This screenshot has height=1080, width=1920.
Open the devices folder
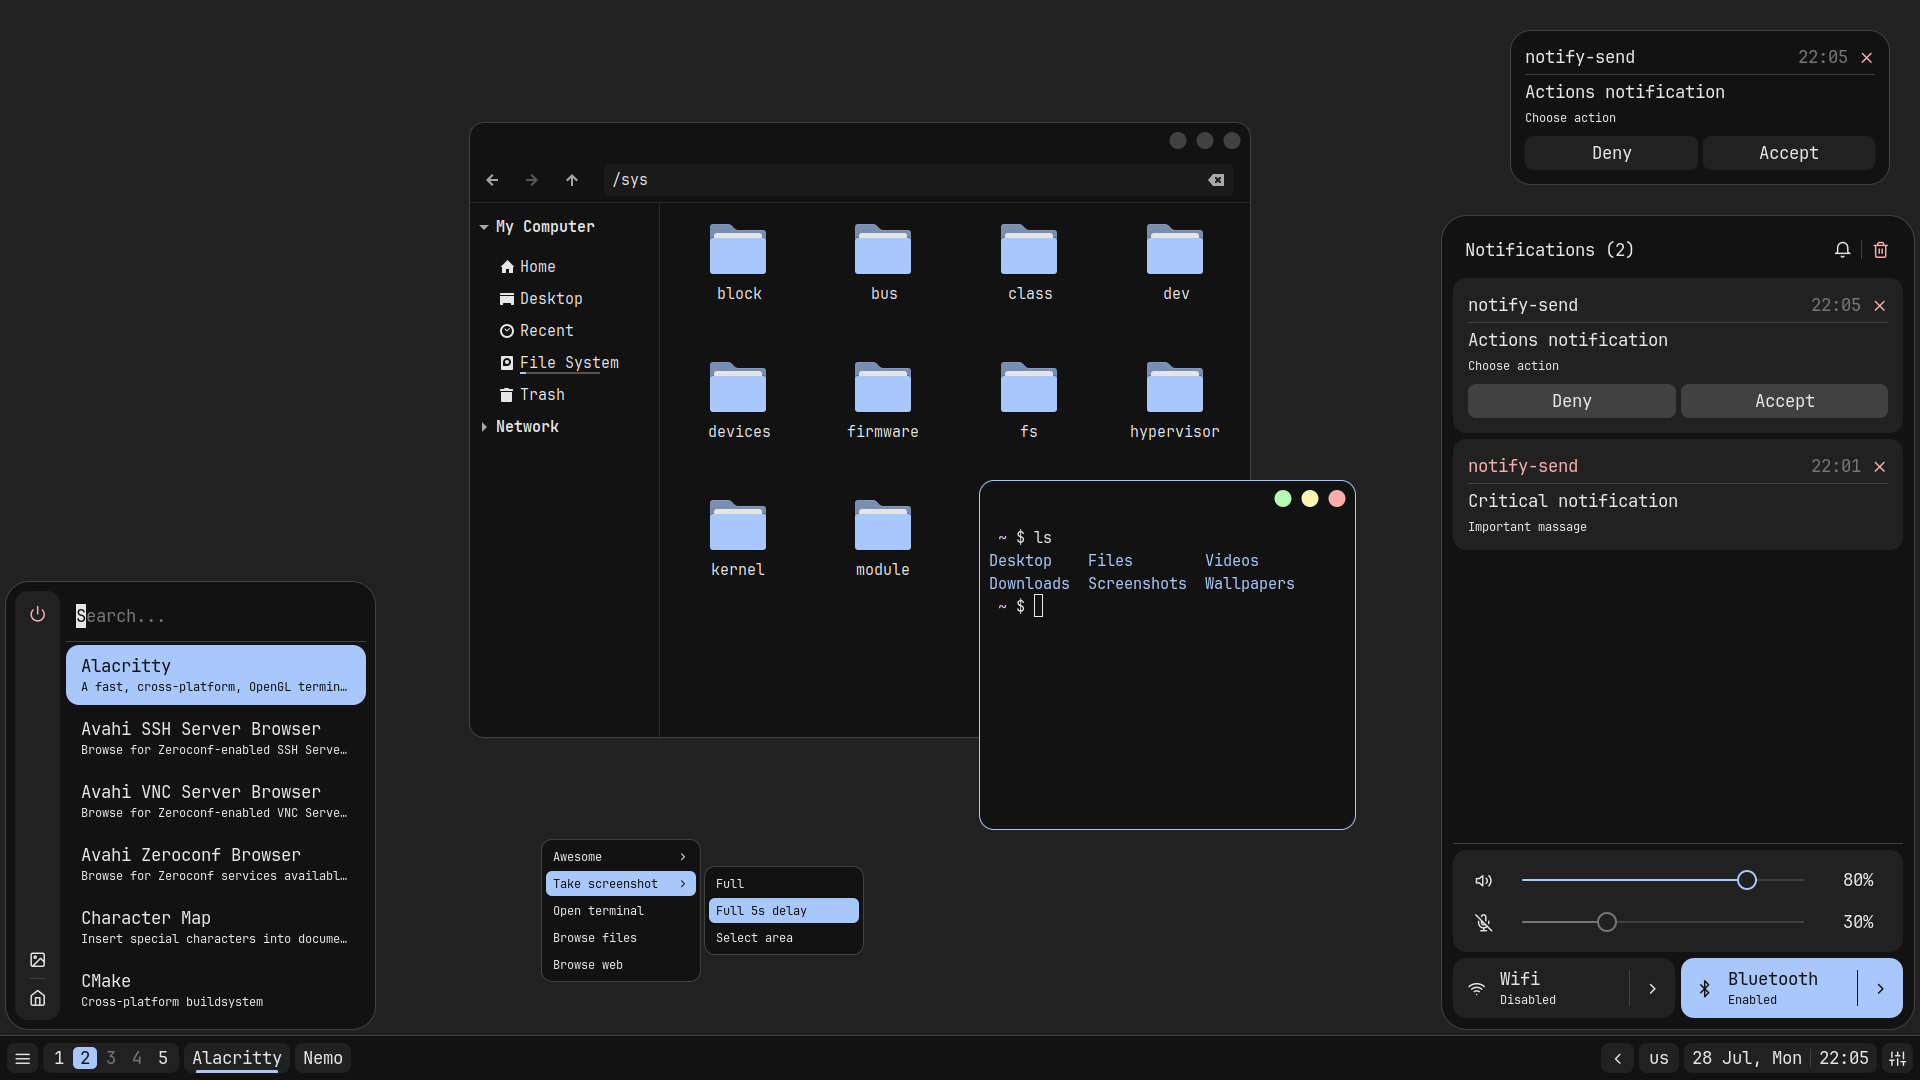pyautogui.click(x=738, y=387)
